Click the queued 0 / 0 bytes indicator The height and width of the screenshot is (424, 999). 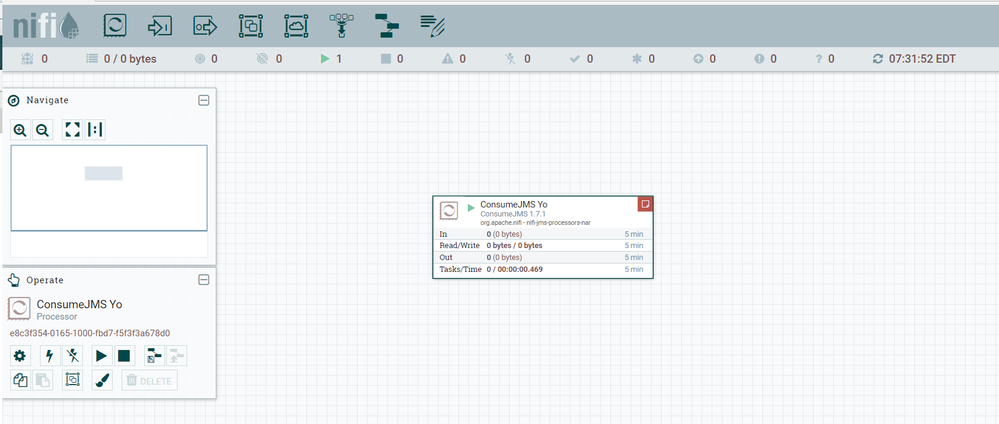(x=121, y=59)
